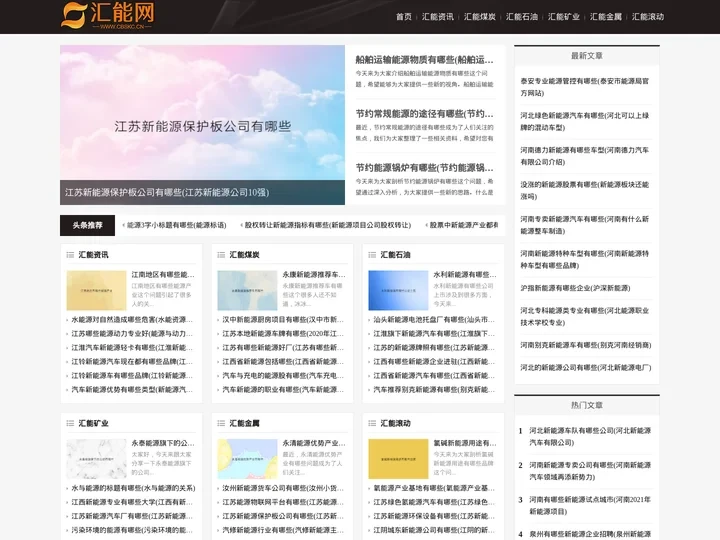This screenshot has width=720, height=540.
Task: Click the list icon beside 汇能石油 heading
Action: [x=372, y=255]
